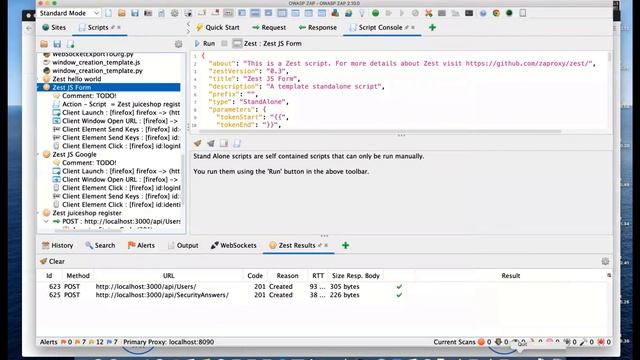Image resolution: width=640 pixels, height=360 pixels.
Task: Click the Stop script square button
Action: pyautogui.click(x=224, y=43)
